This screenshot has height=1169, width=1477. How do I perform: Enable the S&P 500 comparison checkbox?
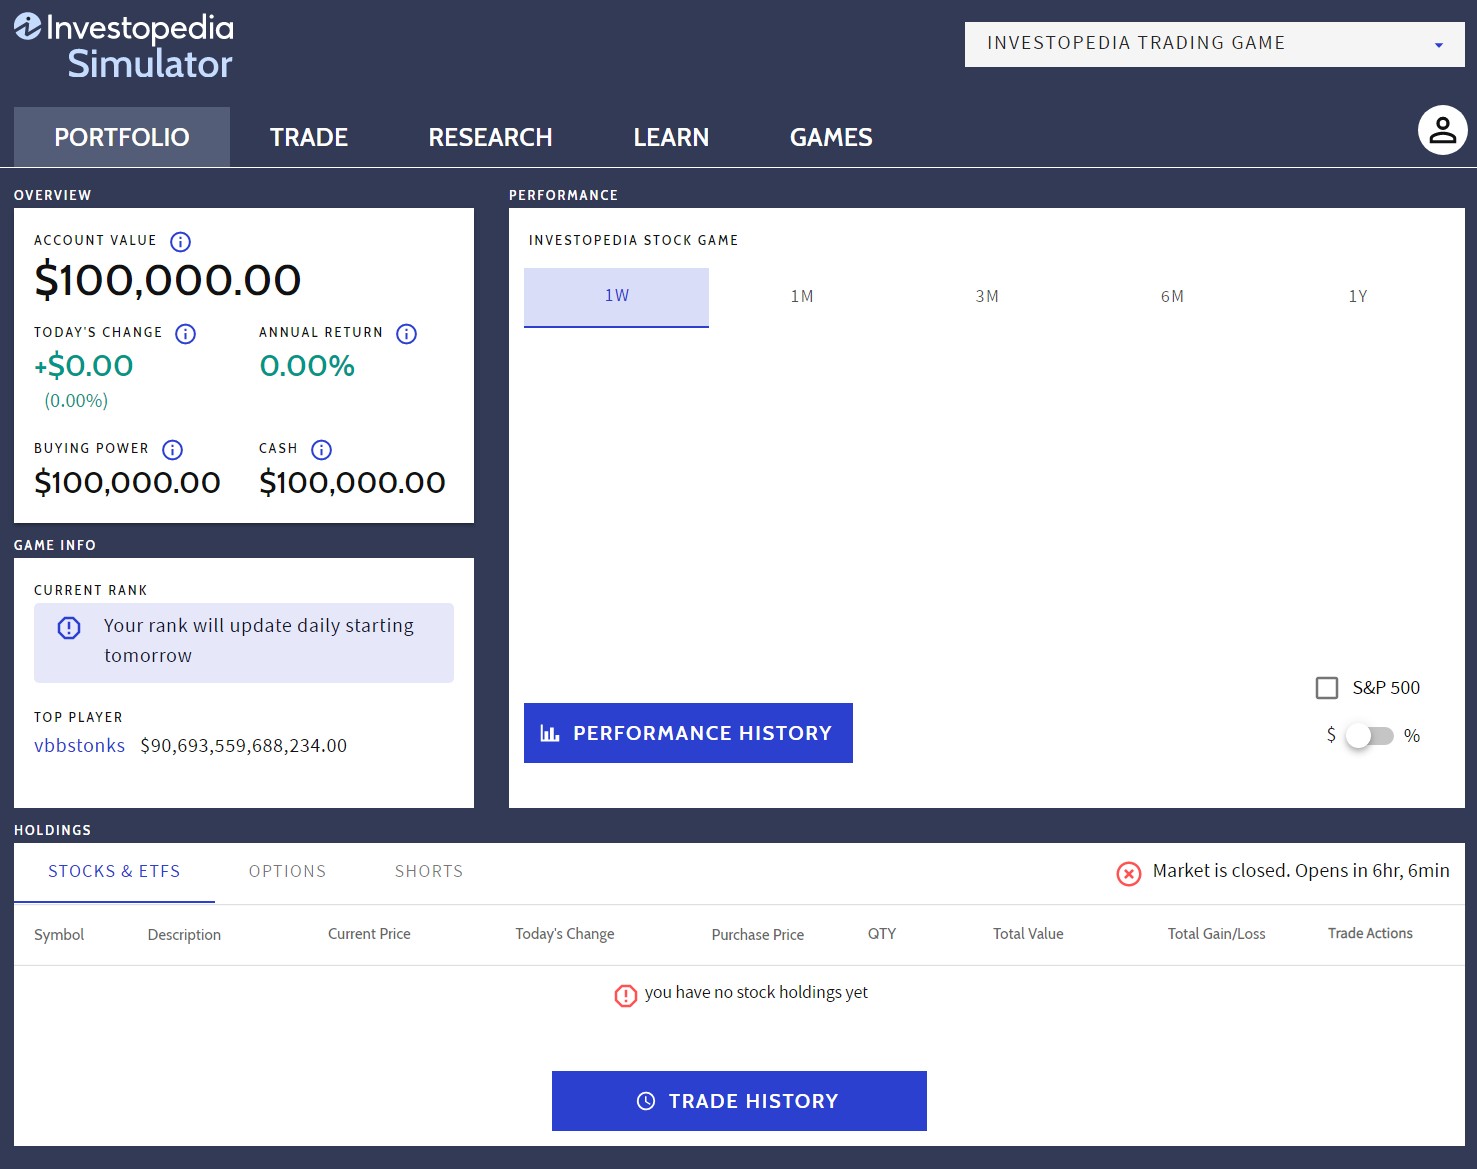click(1327, 688)
